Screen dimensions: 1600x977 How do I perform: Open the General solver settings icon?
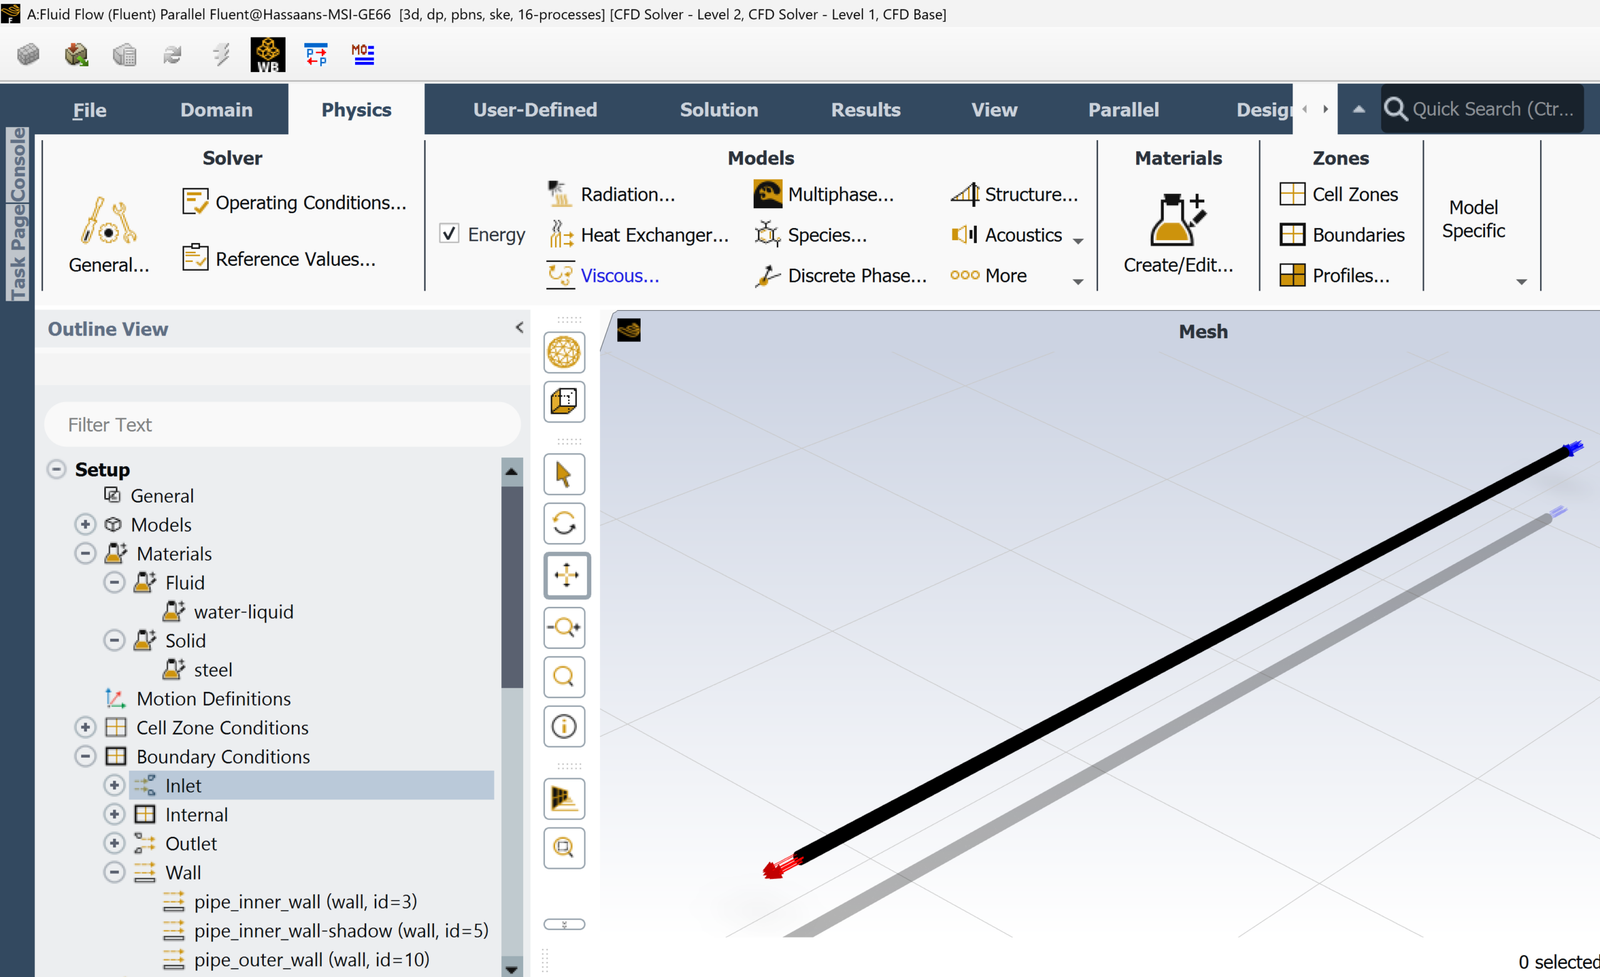point(108,221)
